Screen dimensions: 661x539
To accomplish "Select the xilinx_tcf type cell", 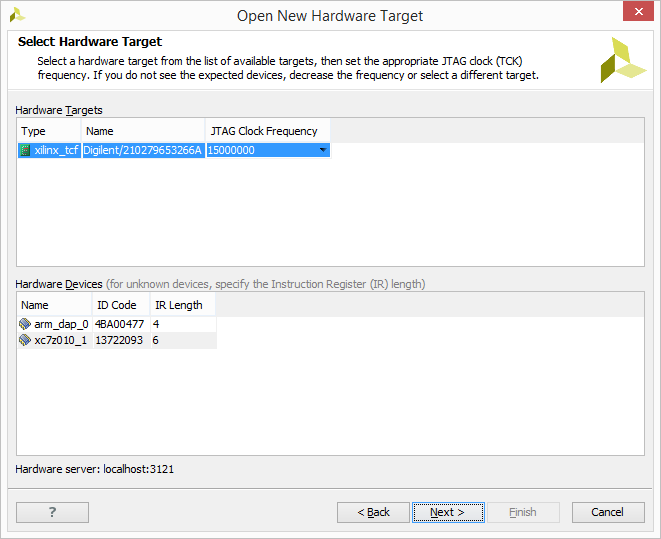I will point(49,150).
